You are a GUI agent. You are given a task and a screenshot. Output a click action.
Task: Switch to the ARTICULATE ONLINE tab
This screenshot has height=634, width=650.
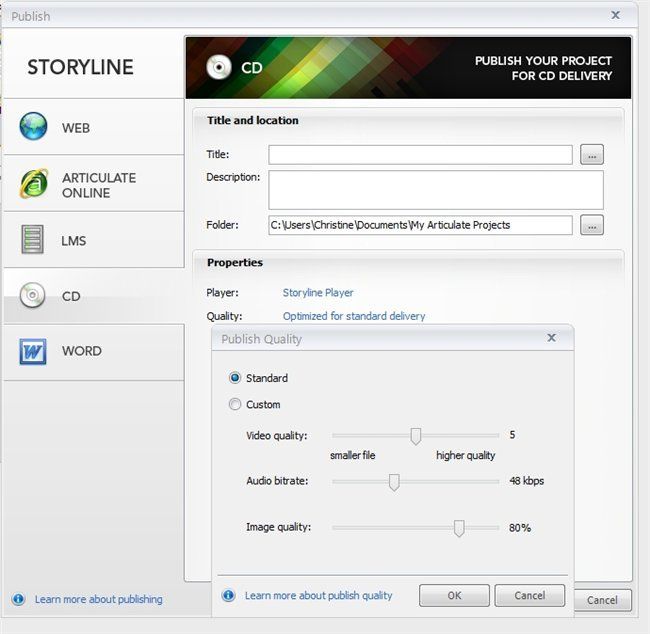(94, 184)
